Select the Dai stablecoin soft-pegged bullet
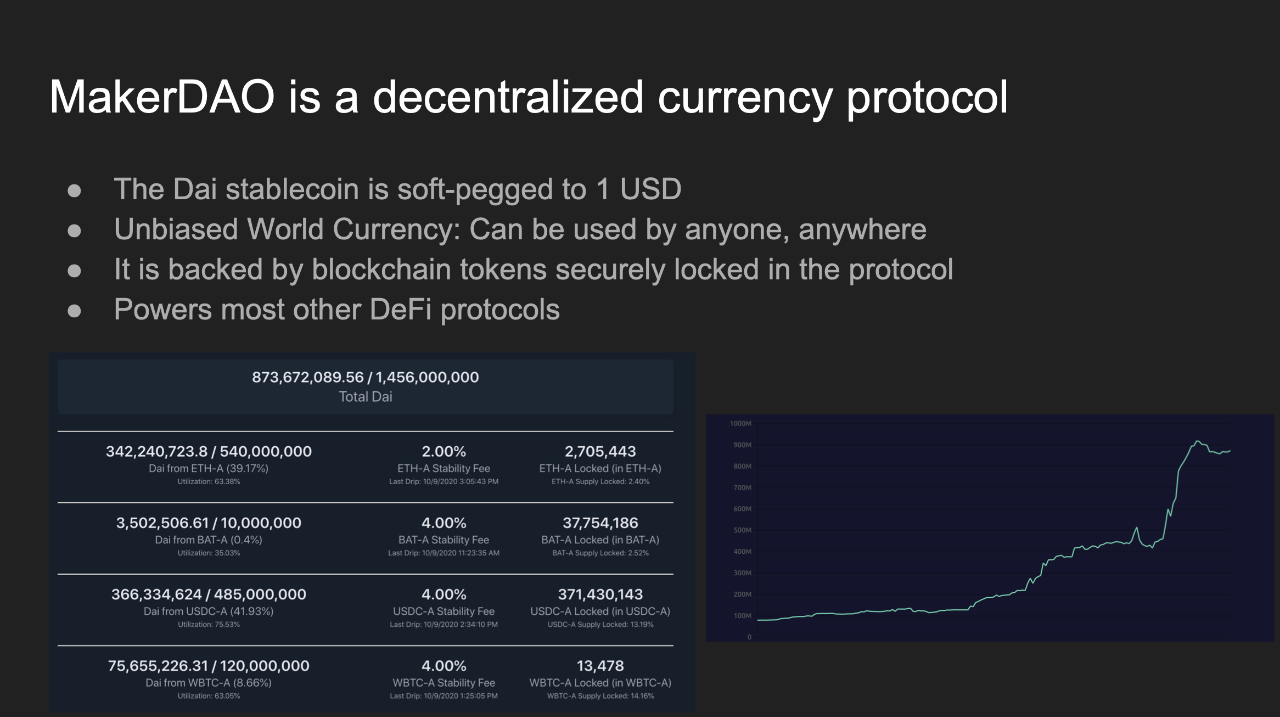 [398, 188]
